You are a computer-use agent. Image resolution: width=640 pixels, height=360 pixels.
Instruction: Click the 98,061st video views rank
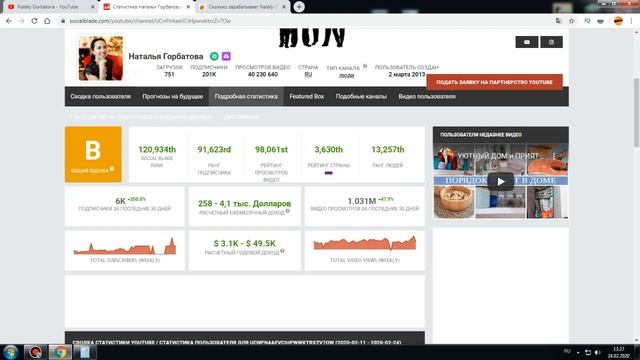(x=271, y=150)
